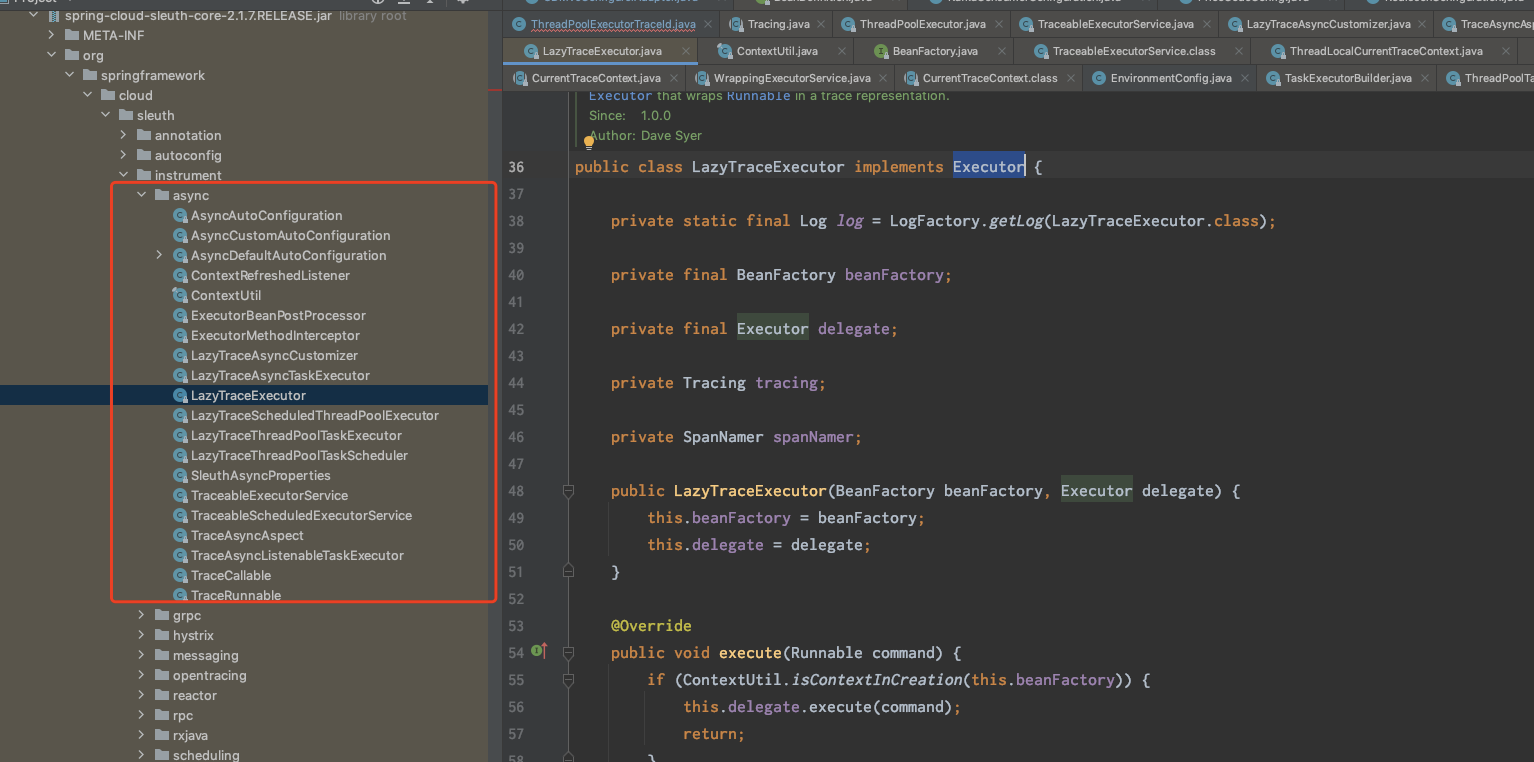Screen dimensions: 1534x762
Task: Collapse the async folder
Action: pos(142,196)
